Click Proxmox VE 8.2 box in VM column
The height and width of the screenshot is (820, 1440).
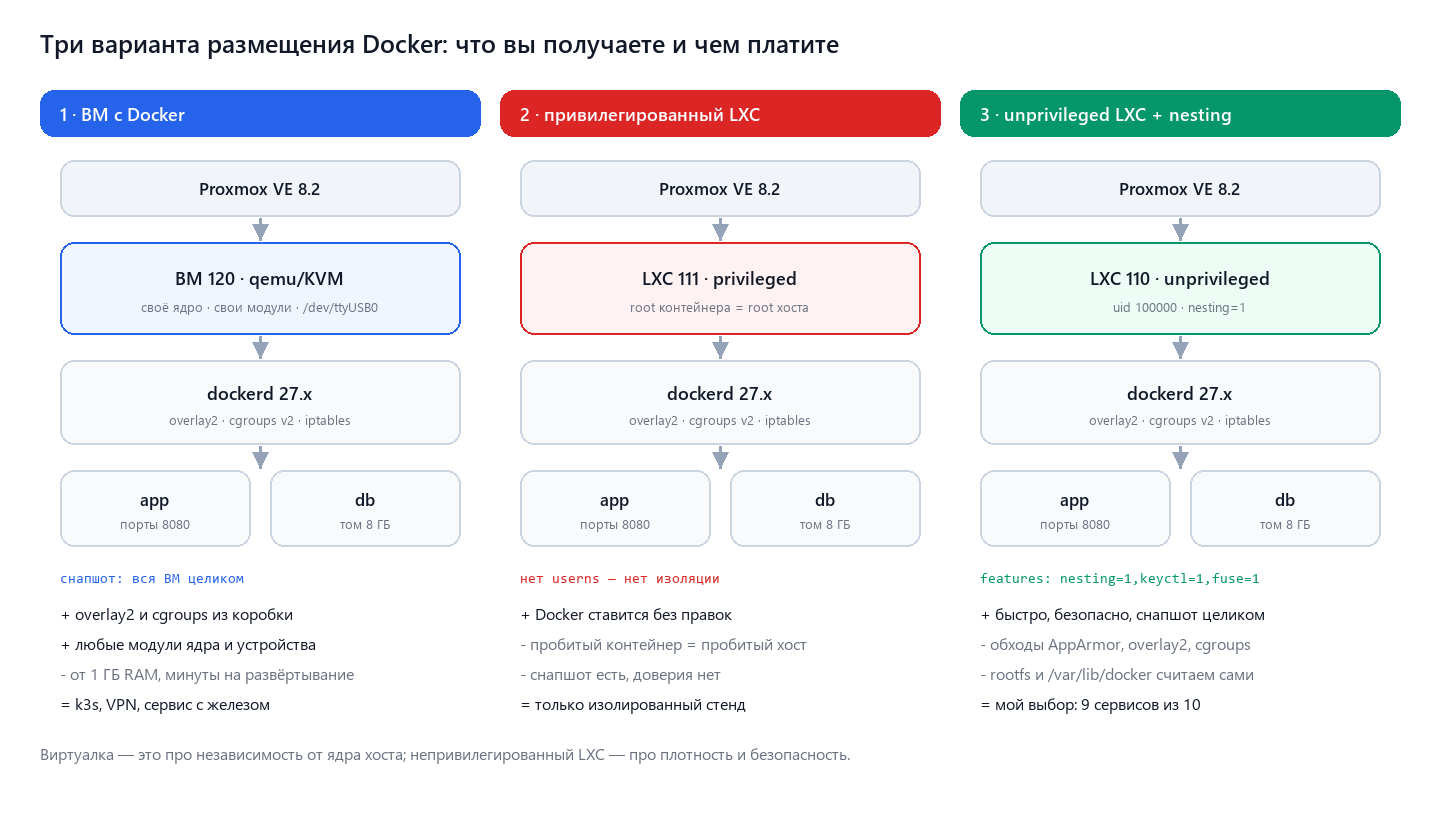tap(260, 188)
